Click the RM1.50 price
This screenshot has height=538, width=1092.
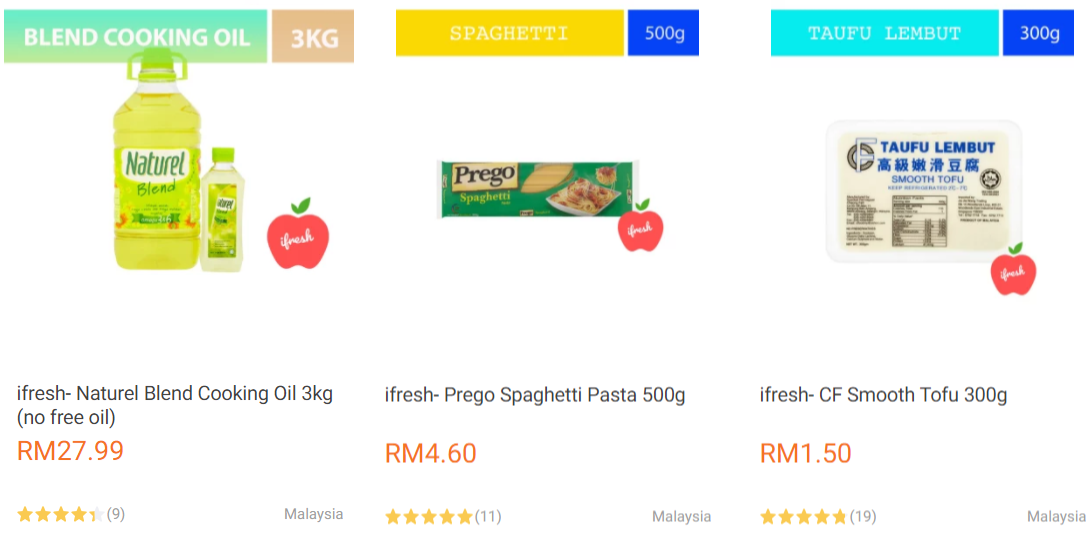(x=806, y=453)
